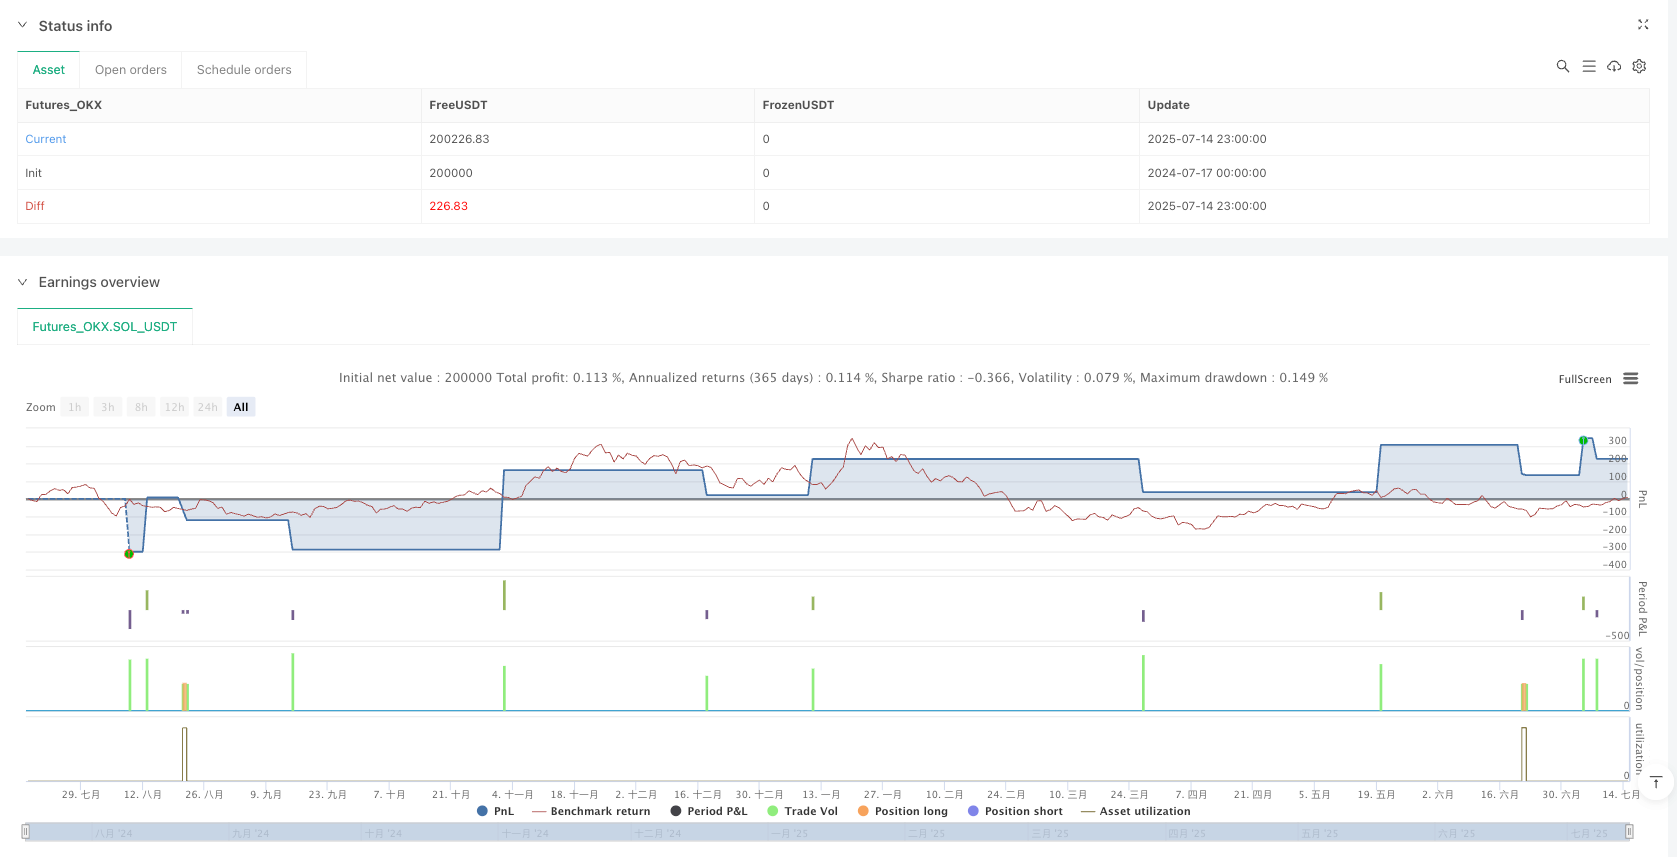Switch to the Schedule orders tab

click(x=244, y=70)
